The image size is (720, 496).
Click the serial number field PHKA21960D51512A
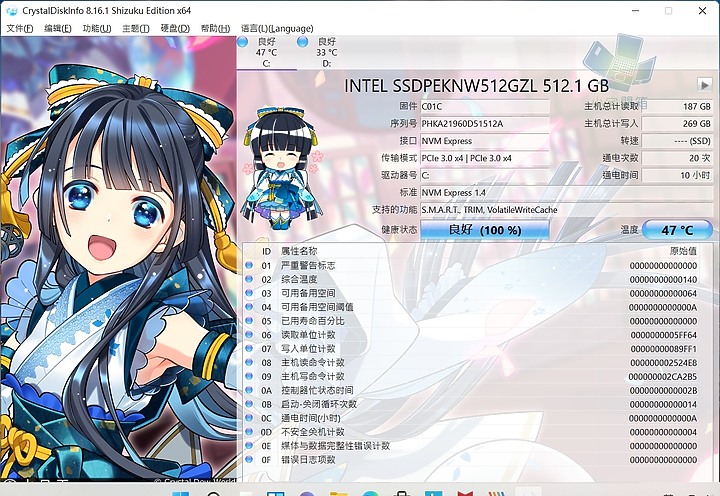[485, 124]
